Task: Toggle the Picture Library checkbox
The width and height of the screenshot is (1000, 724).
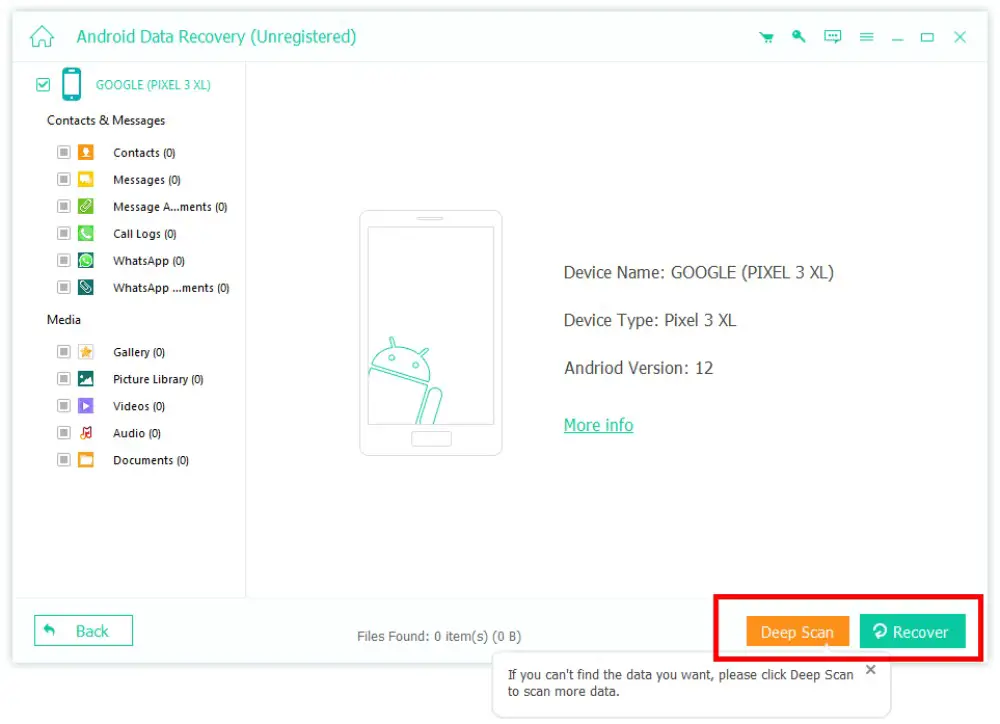Action: point(63,379)
